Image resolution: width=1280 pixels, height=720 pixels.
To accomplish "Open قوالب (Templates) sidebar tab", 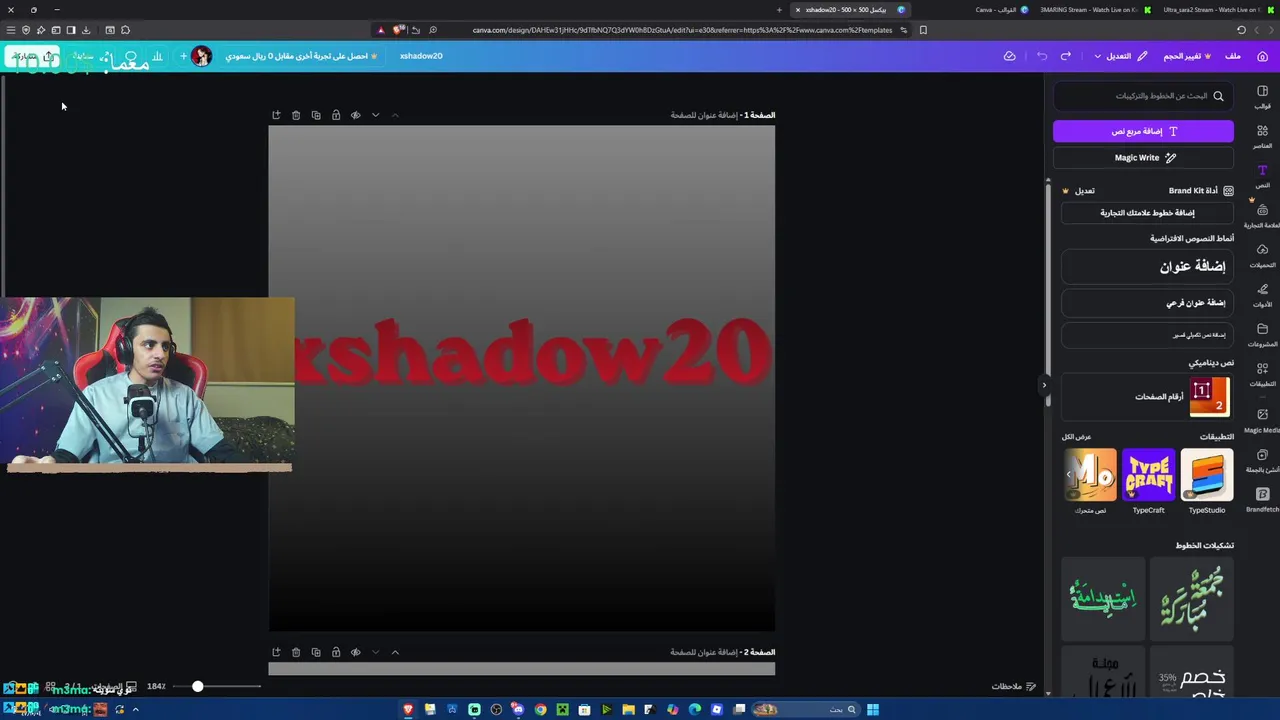I will tap(1262, 96).
